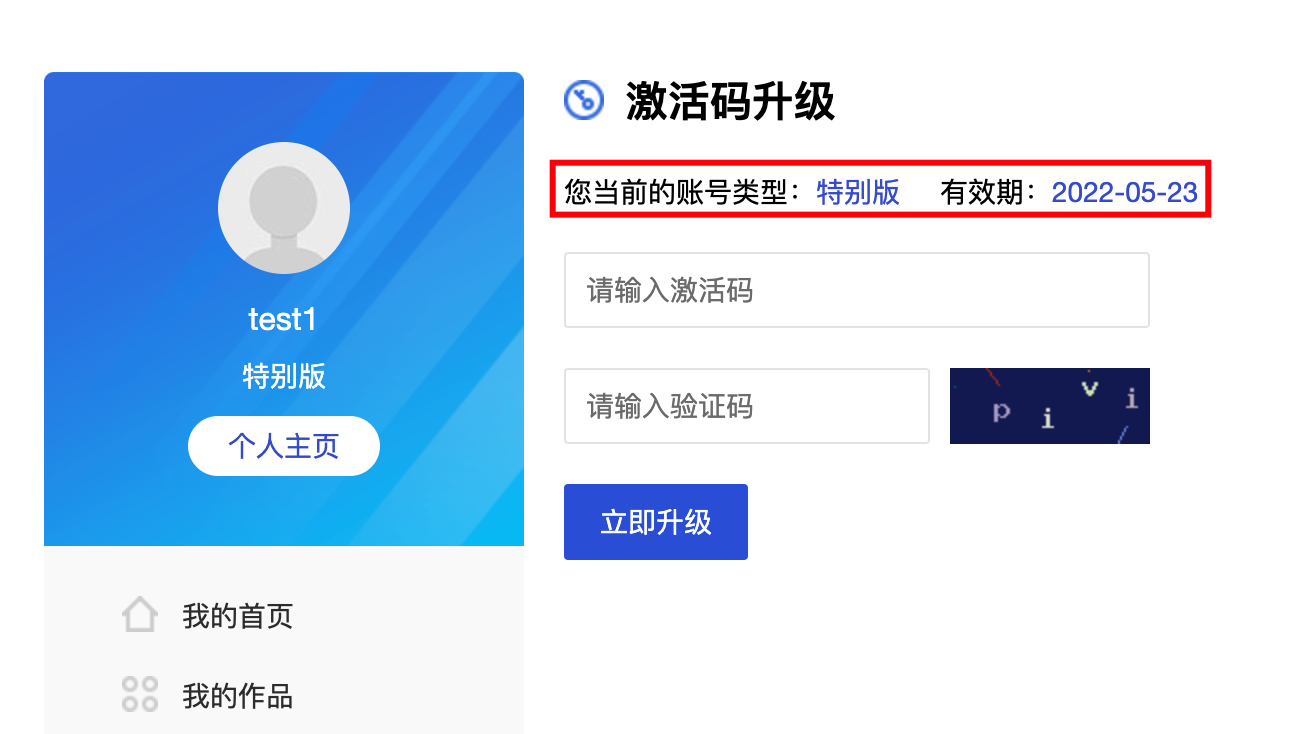The image size is (1302, 734).
Task: Click the house icon beside 我的首页
Action: pos(140,614)
